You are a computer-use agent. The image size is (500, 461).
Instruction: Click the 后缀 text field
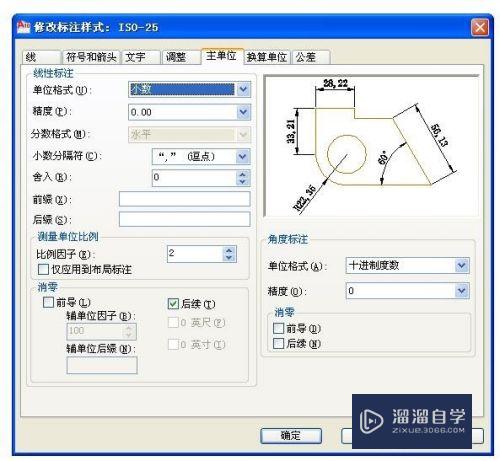(x=185, y=219)
